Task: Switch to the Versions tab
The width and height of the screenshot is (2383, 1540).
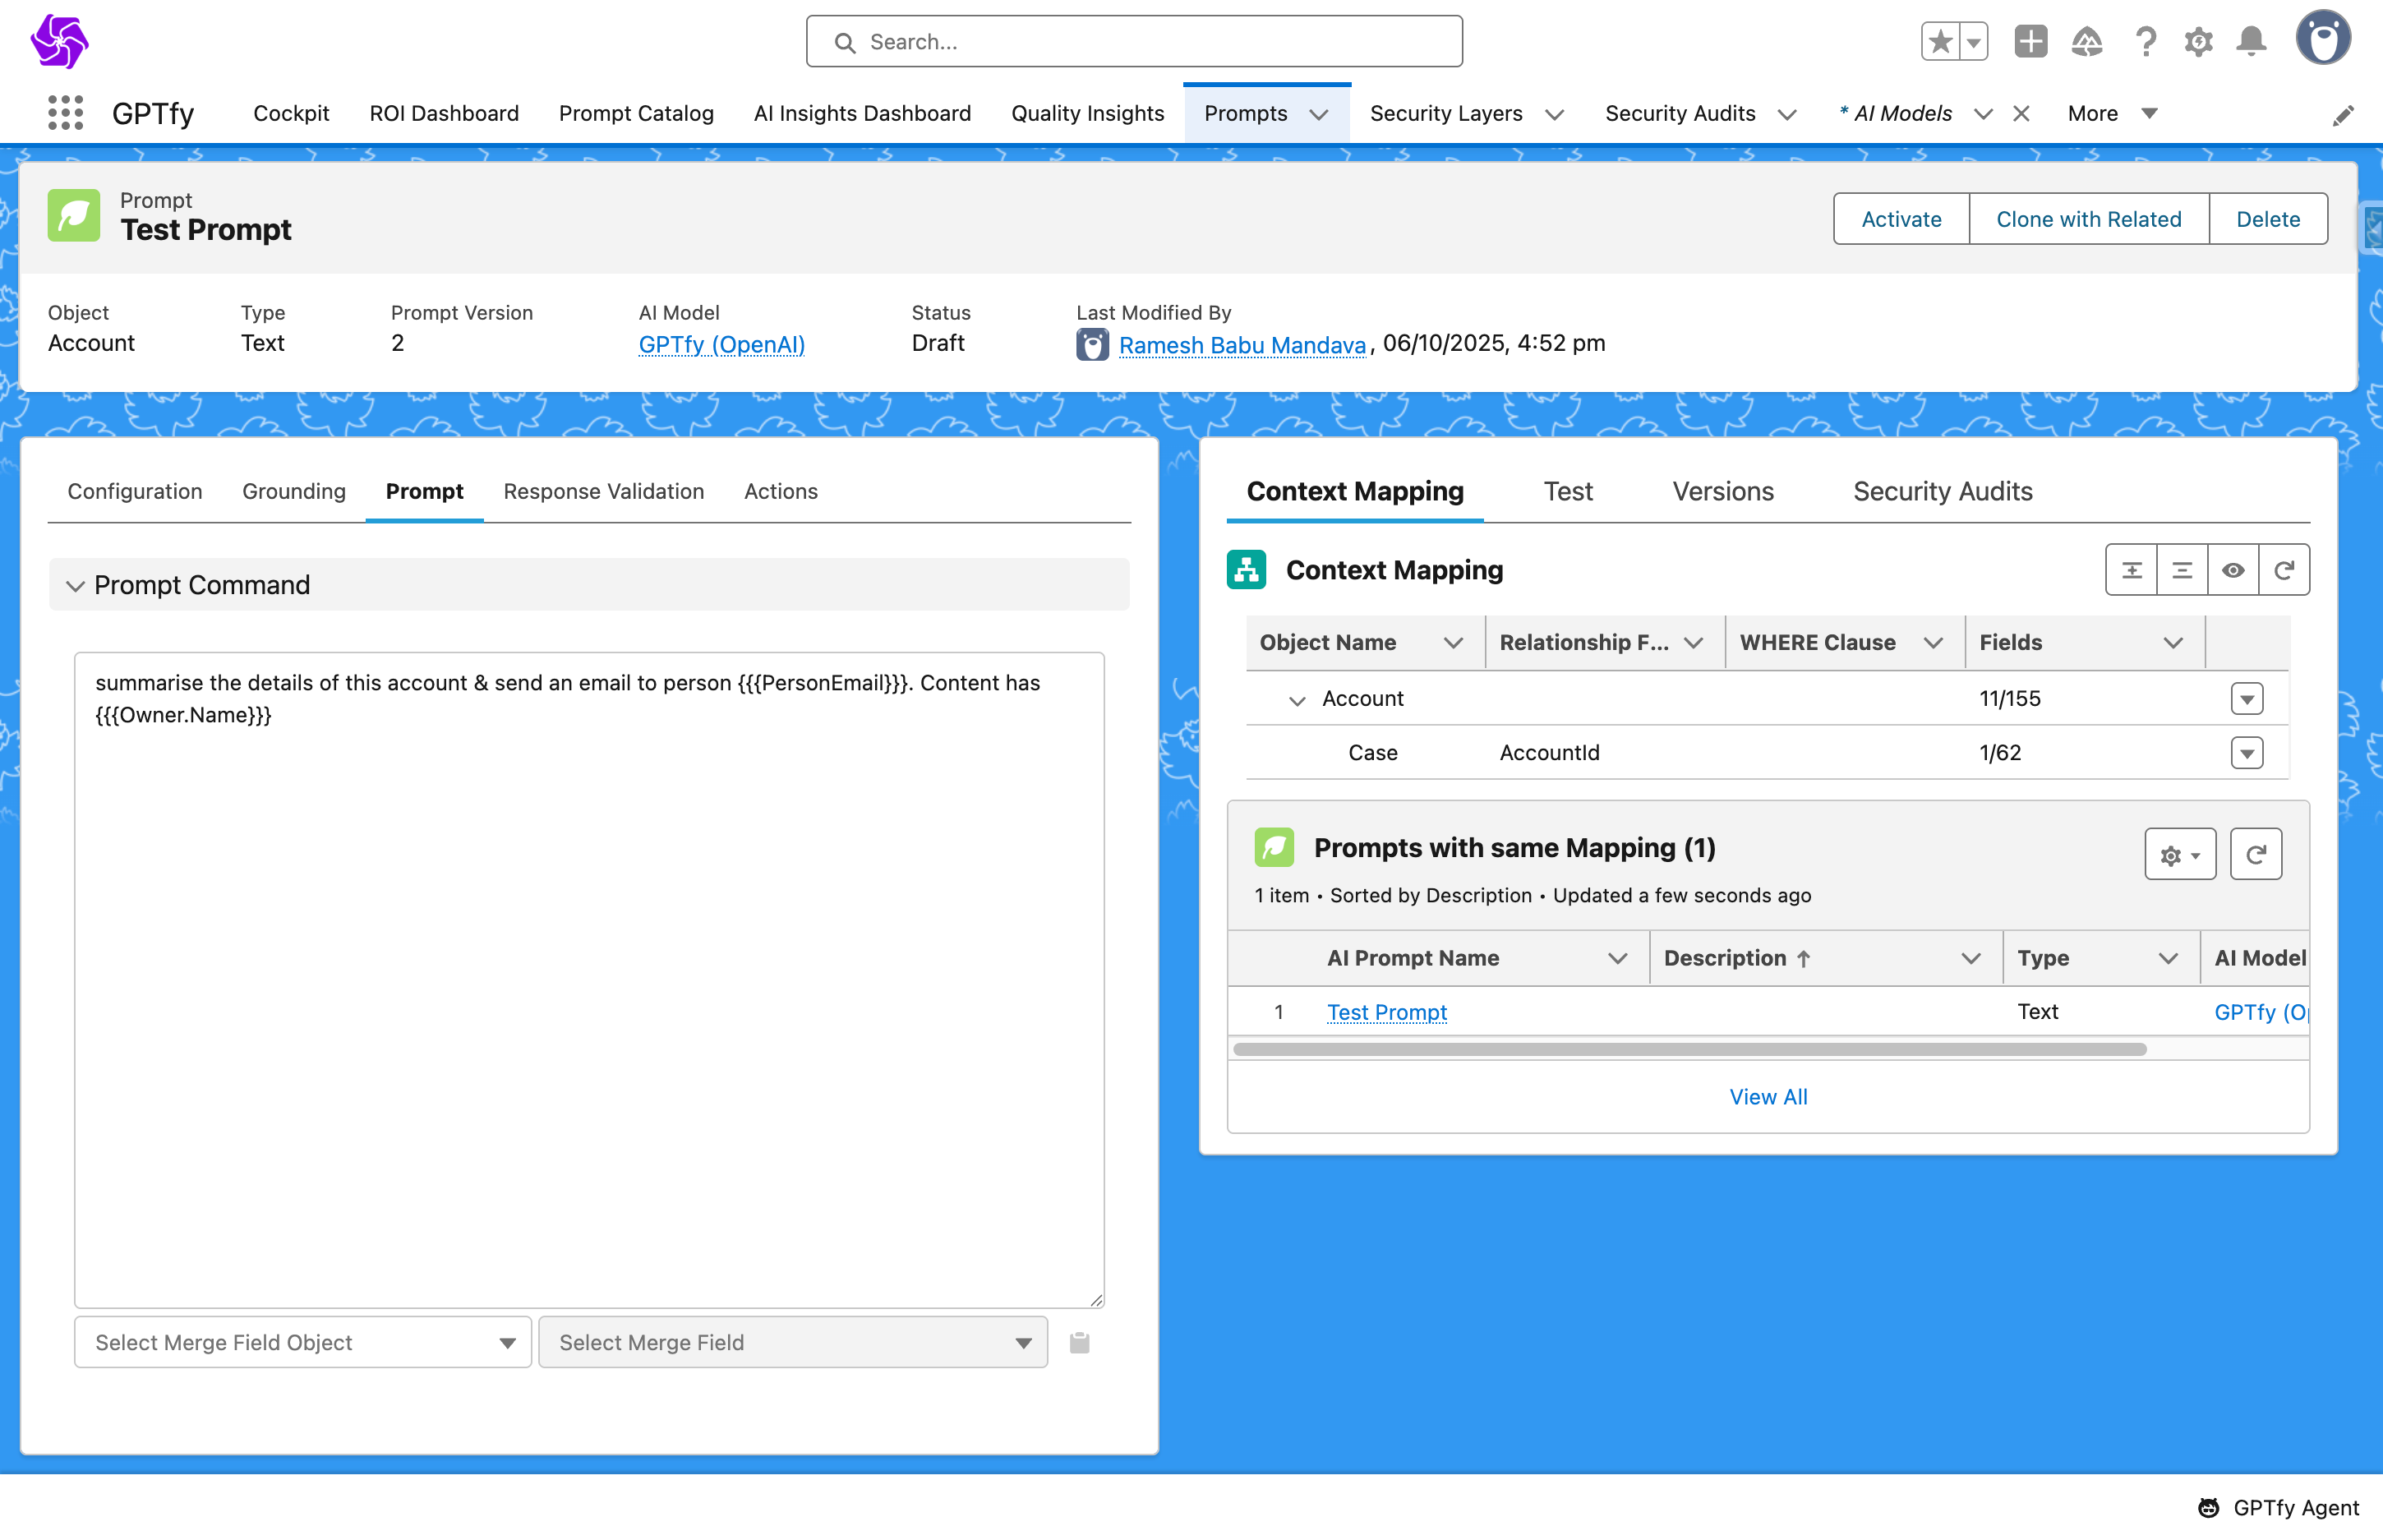Action: [1722, 491]
